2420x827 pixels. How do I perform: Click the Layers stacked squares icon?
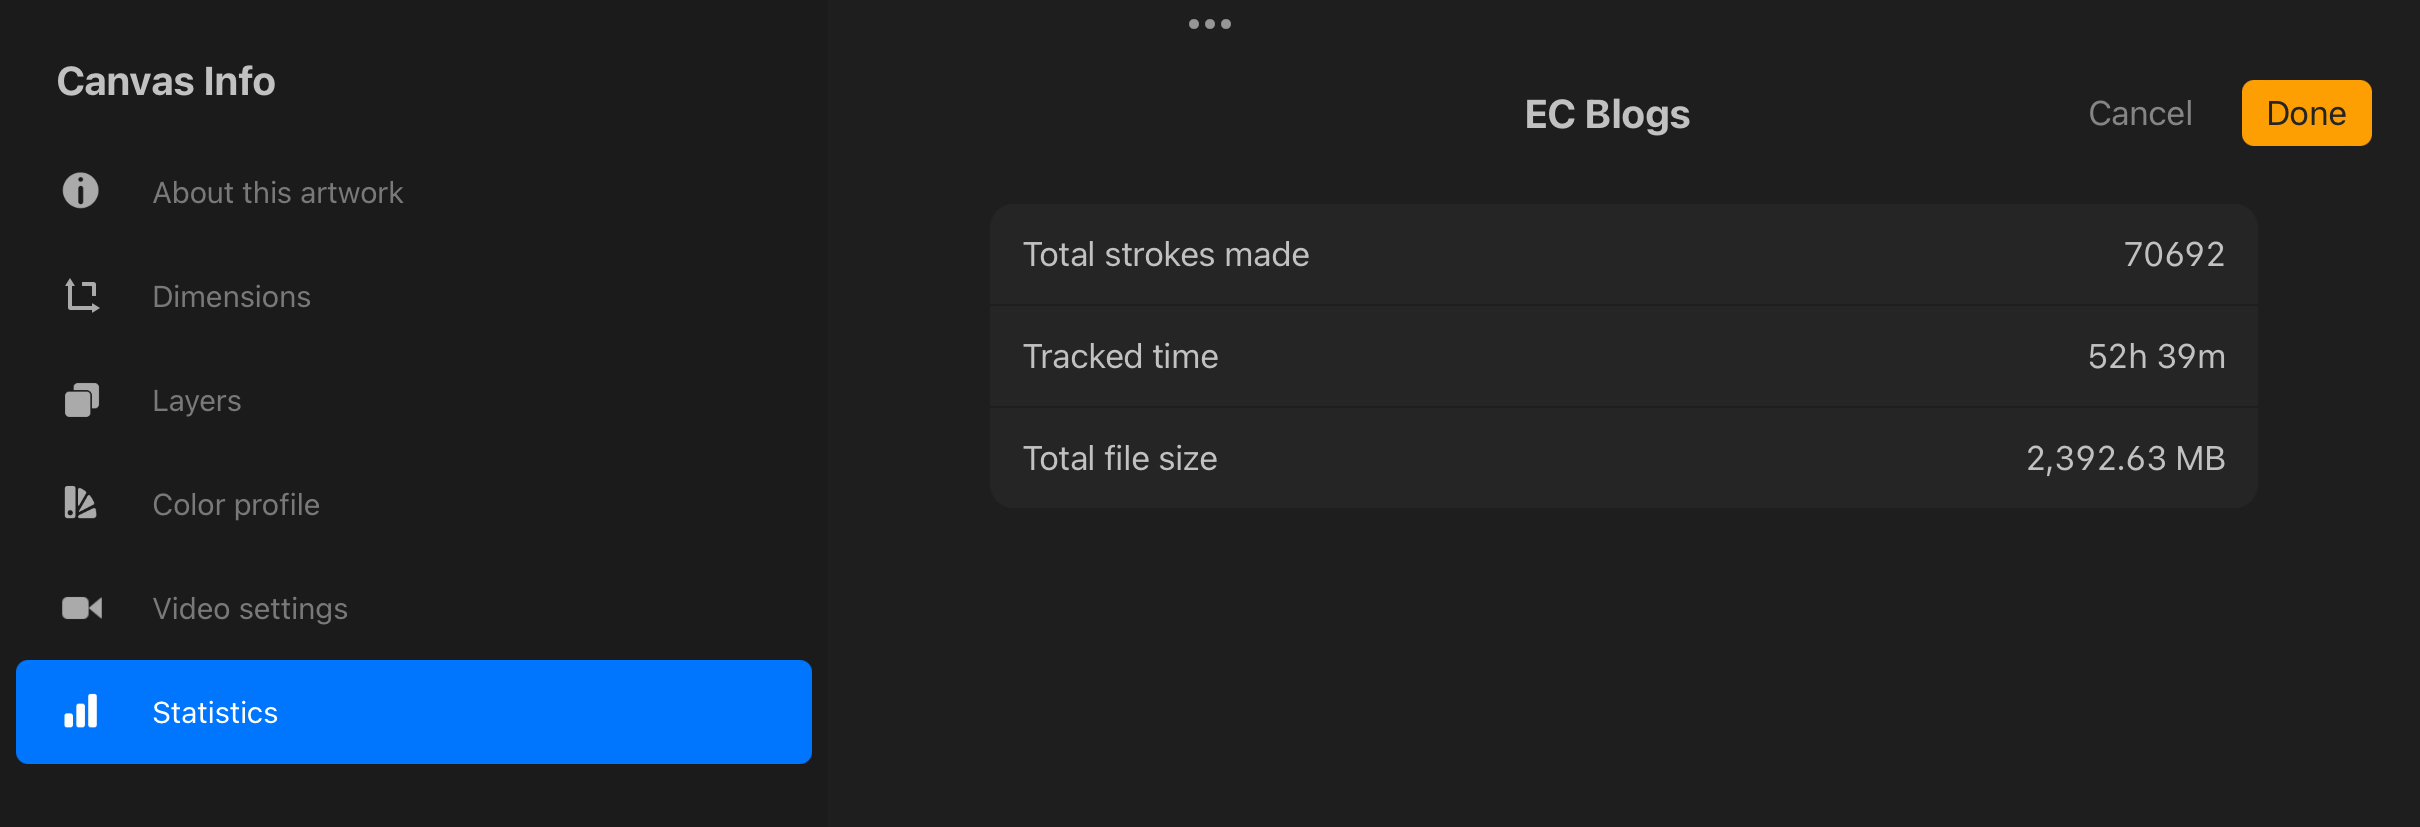coord(82,400)
